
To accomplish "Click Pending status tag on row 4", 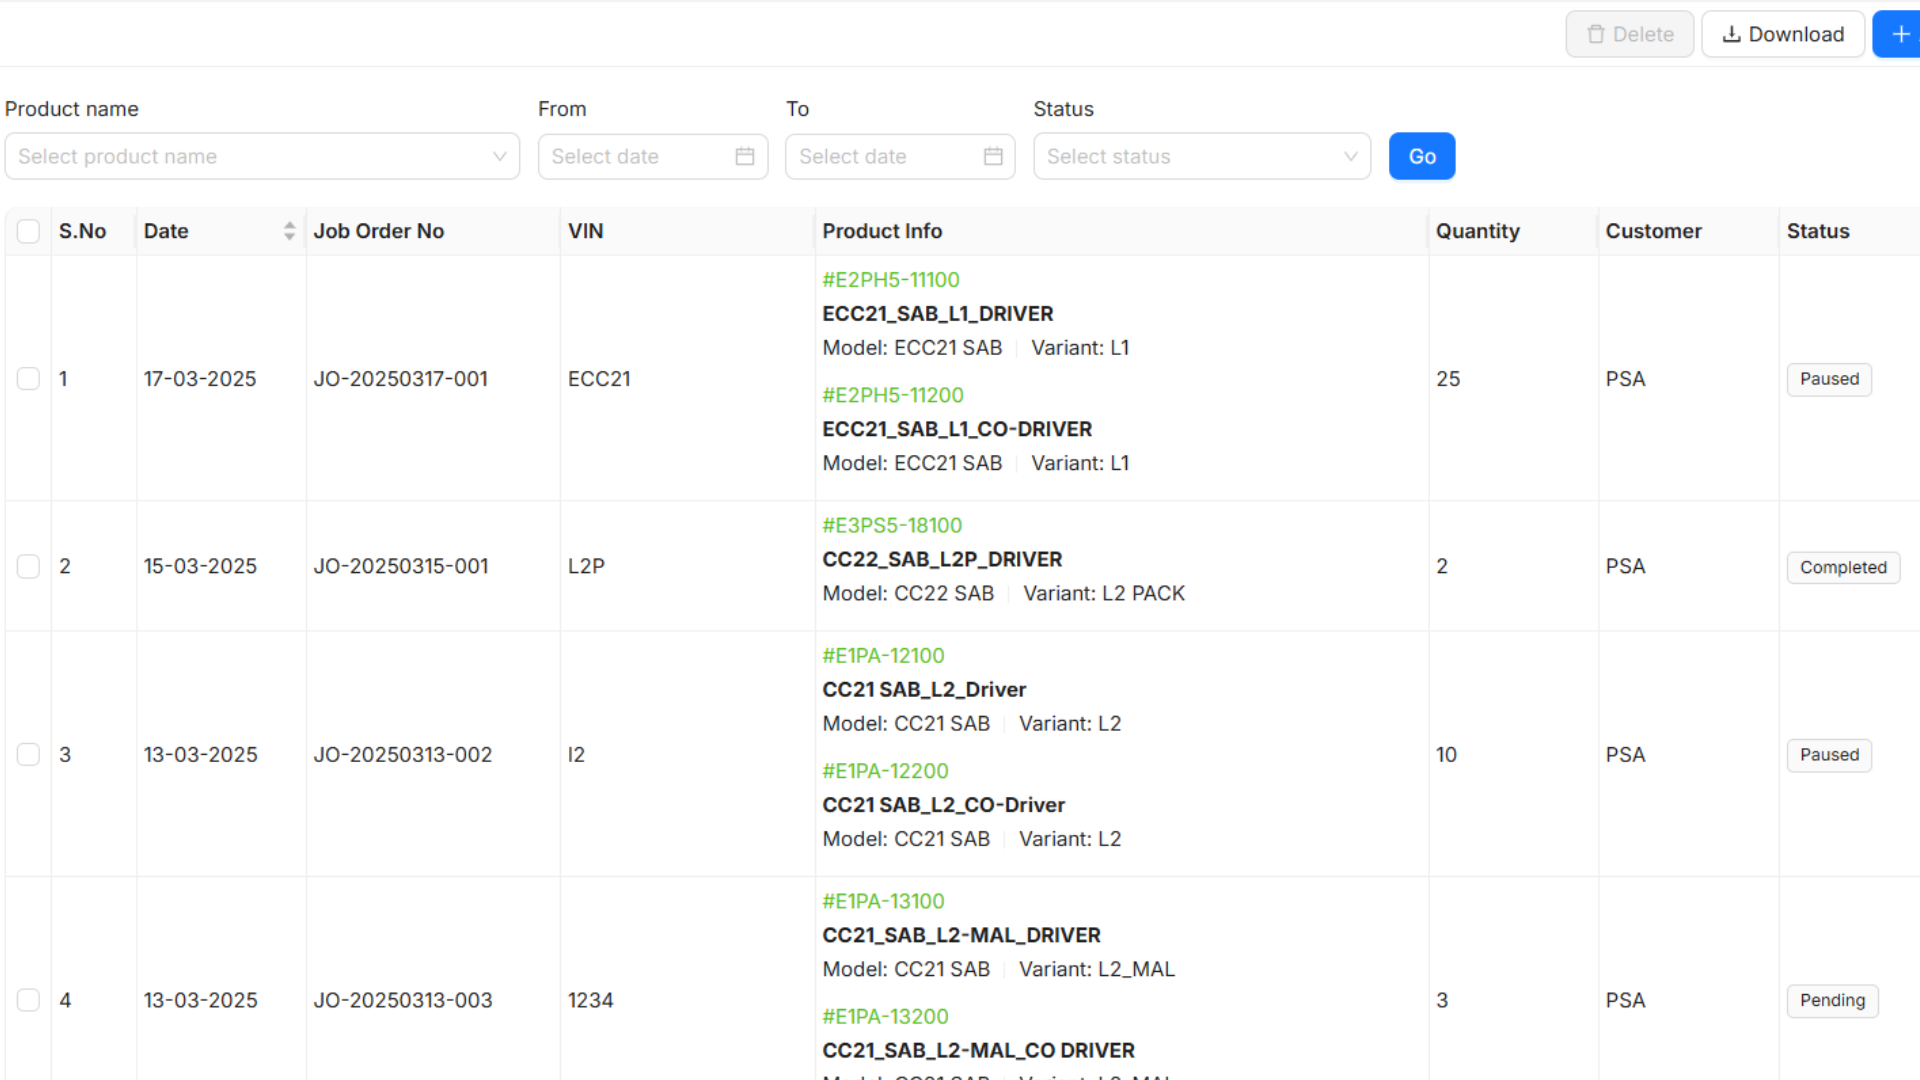I will (1831, 1000).
